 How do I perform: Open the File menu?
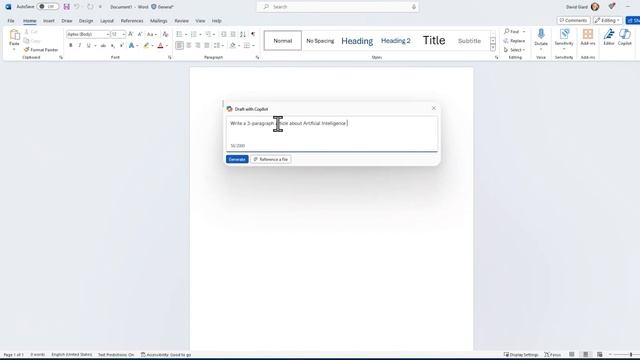click(x=11, y=20)
